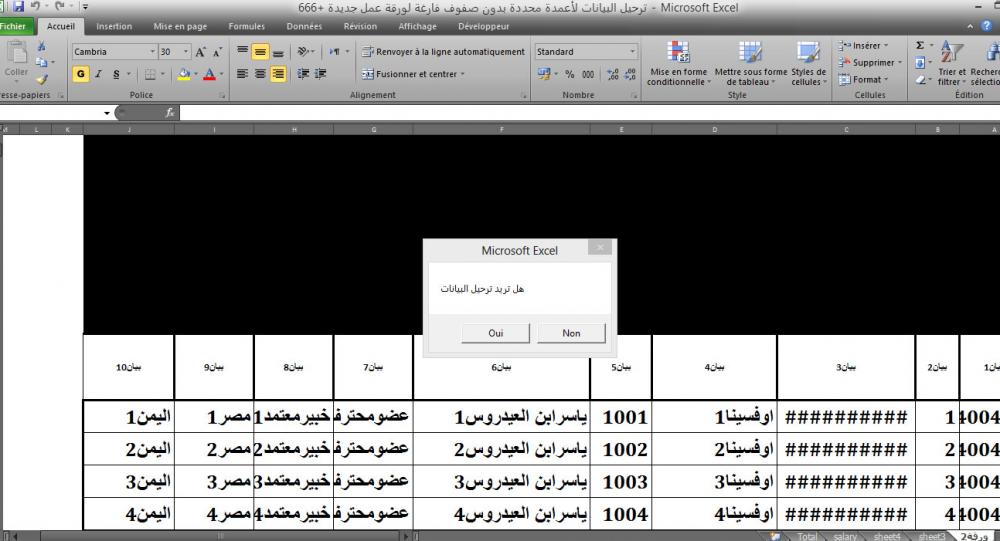Click Fusionner et centrer
Viewport: 1000px width, 541px height.
413,74
